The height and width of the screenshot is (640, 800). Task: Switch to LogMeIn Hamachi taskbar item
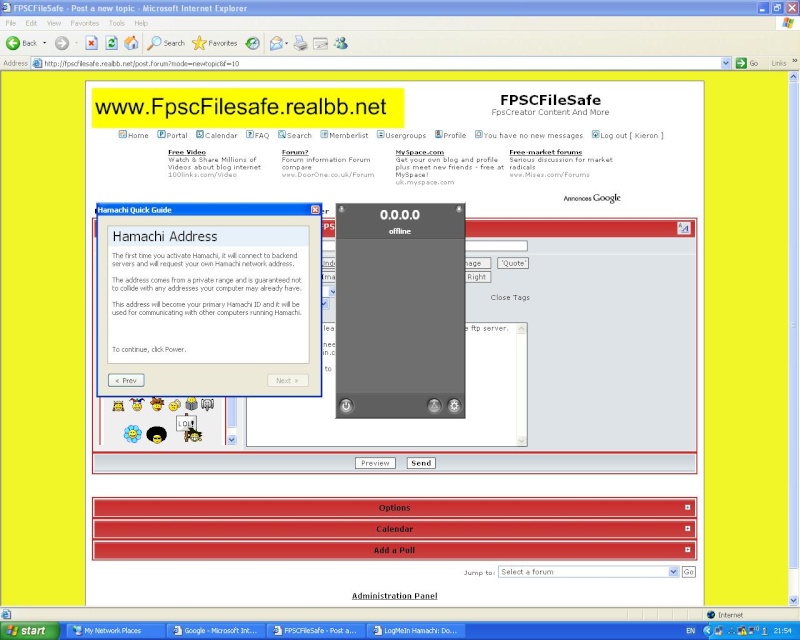[416, 630]
